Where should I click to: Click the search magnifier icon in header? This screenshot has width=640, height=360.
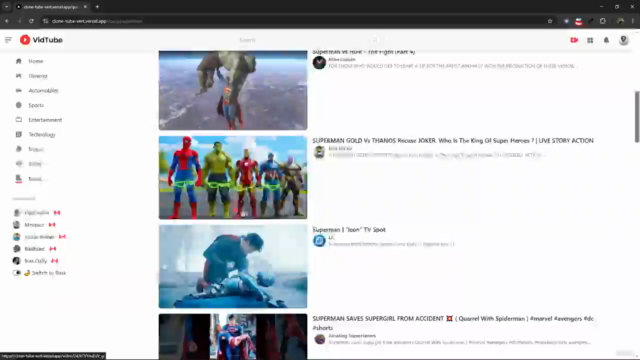click(374, 40)
